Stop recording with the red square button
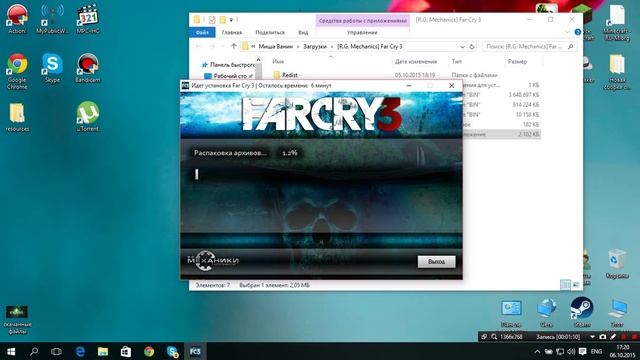Viewport: 640px width, 360px height. pyautogui.click(x=634, y=337)
